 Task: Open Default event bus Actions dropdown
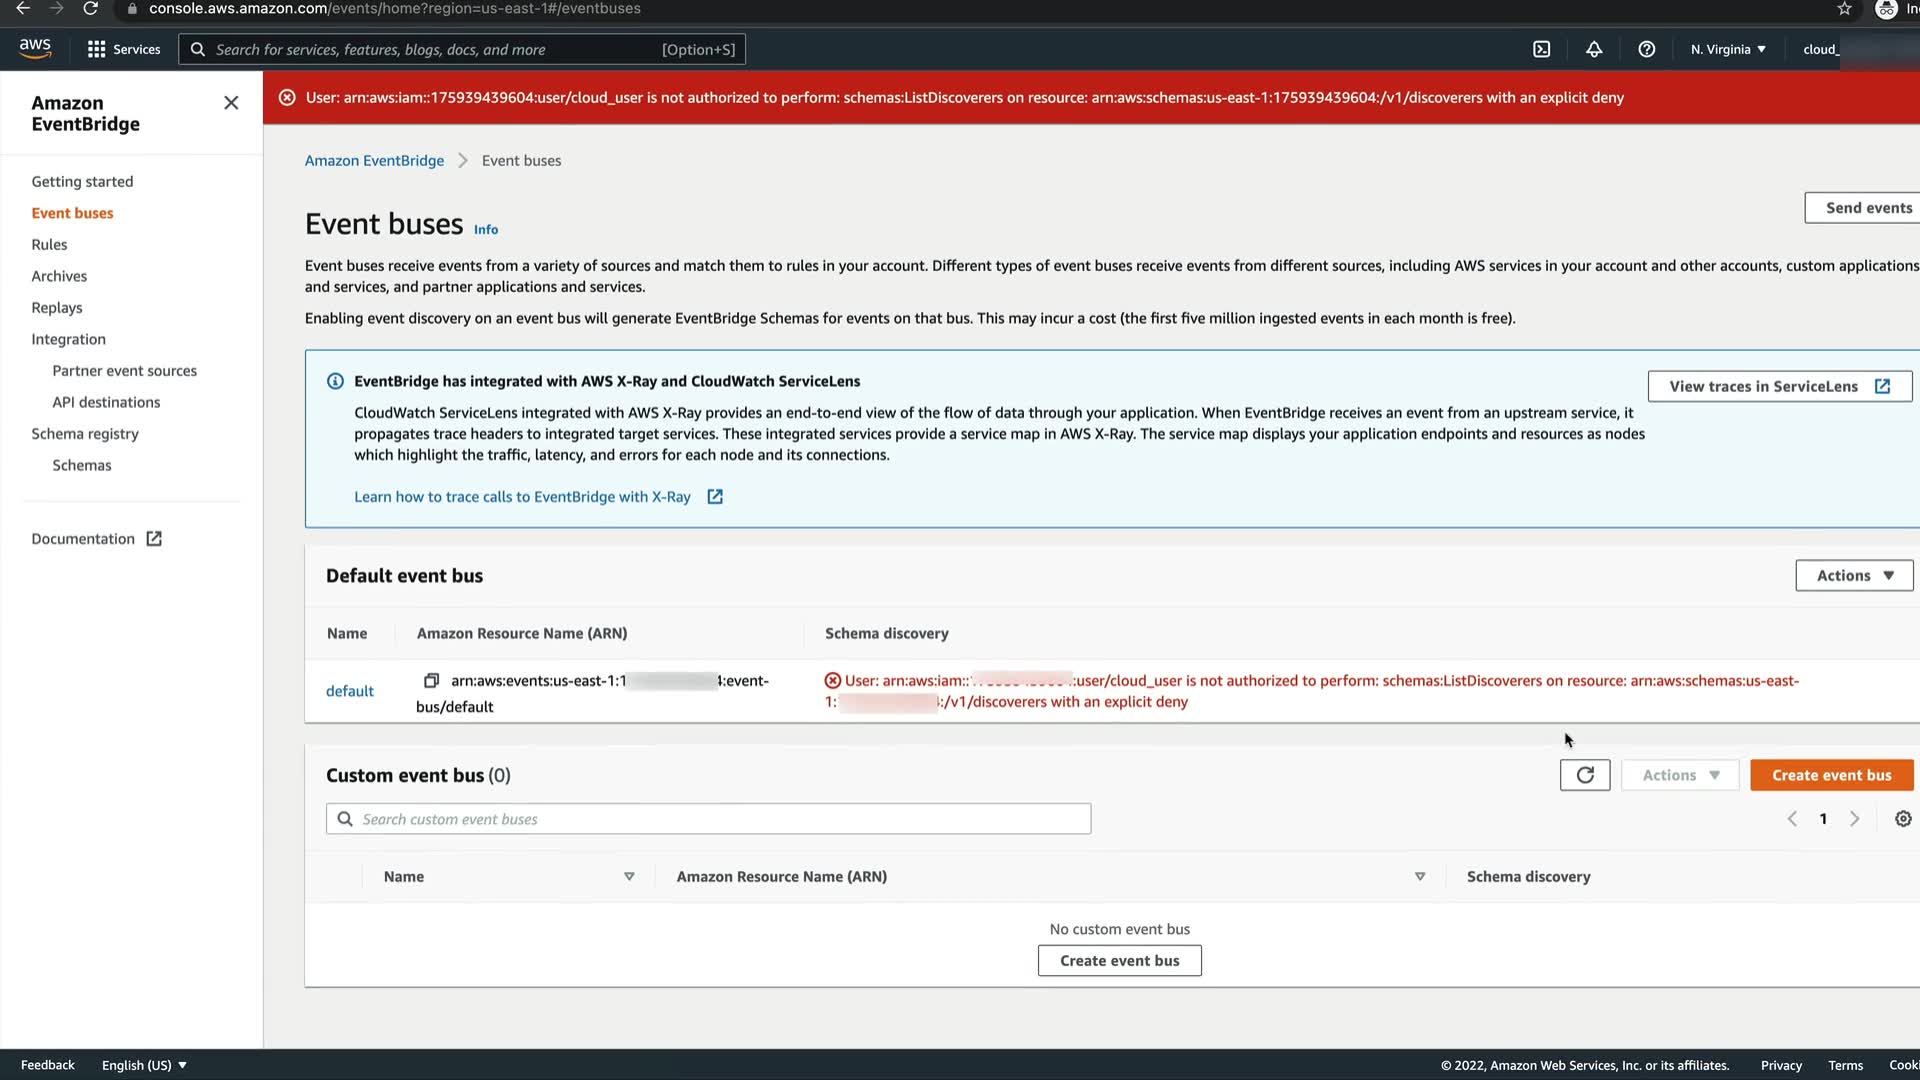click(1853, 576)
